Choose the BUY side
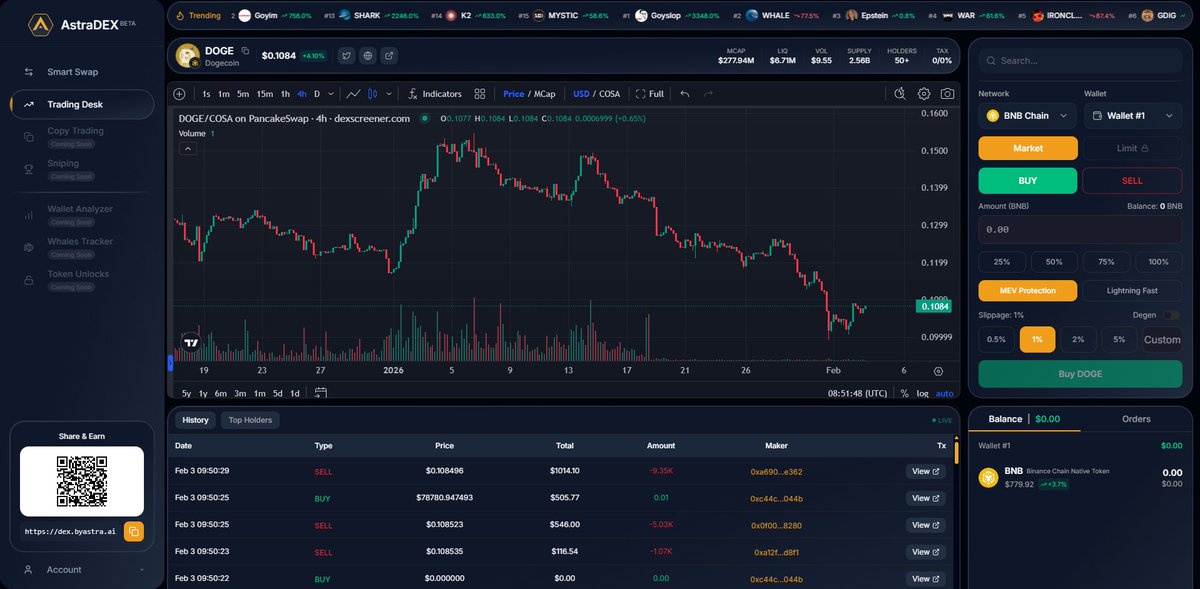The height and width of the screenshot is (589, 1200). 1028,181
